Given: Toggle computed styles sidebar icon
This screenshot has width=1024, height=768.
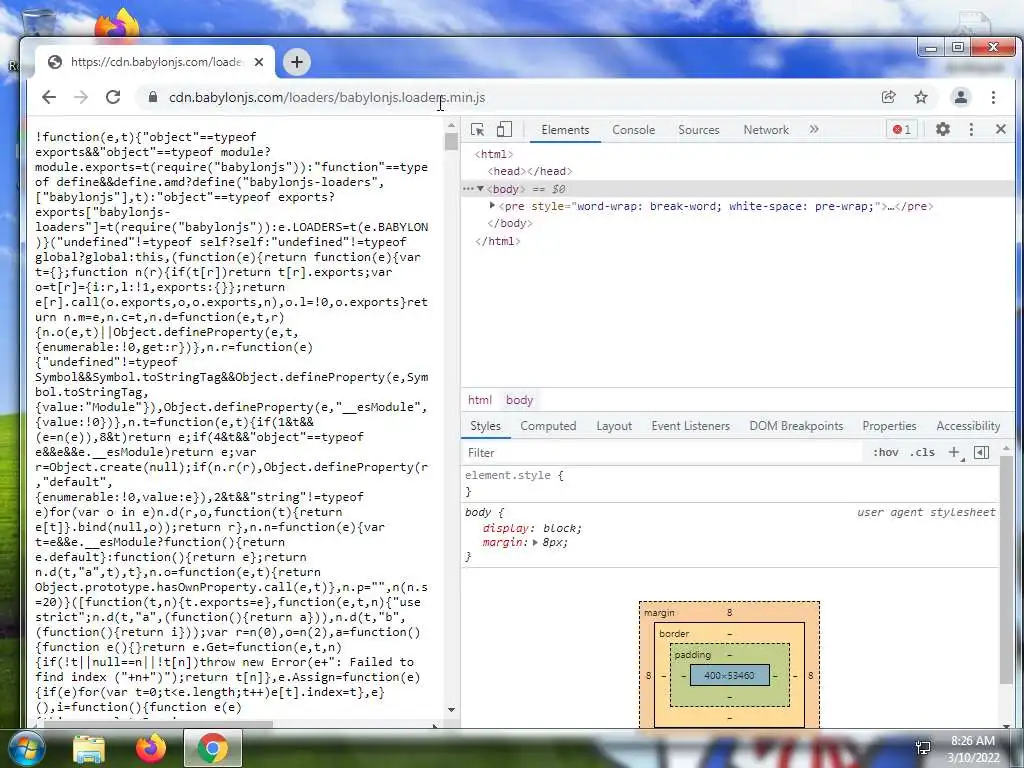Looking at the screenshot, I should (981, 452).
